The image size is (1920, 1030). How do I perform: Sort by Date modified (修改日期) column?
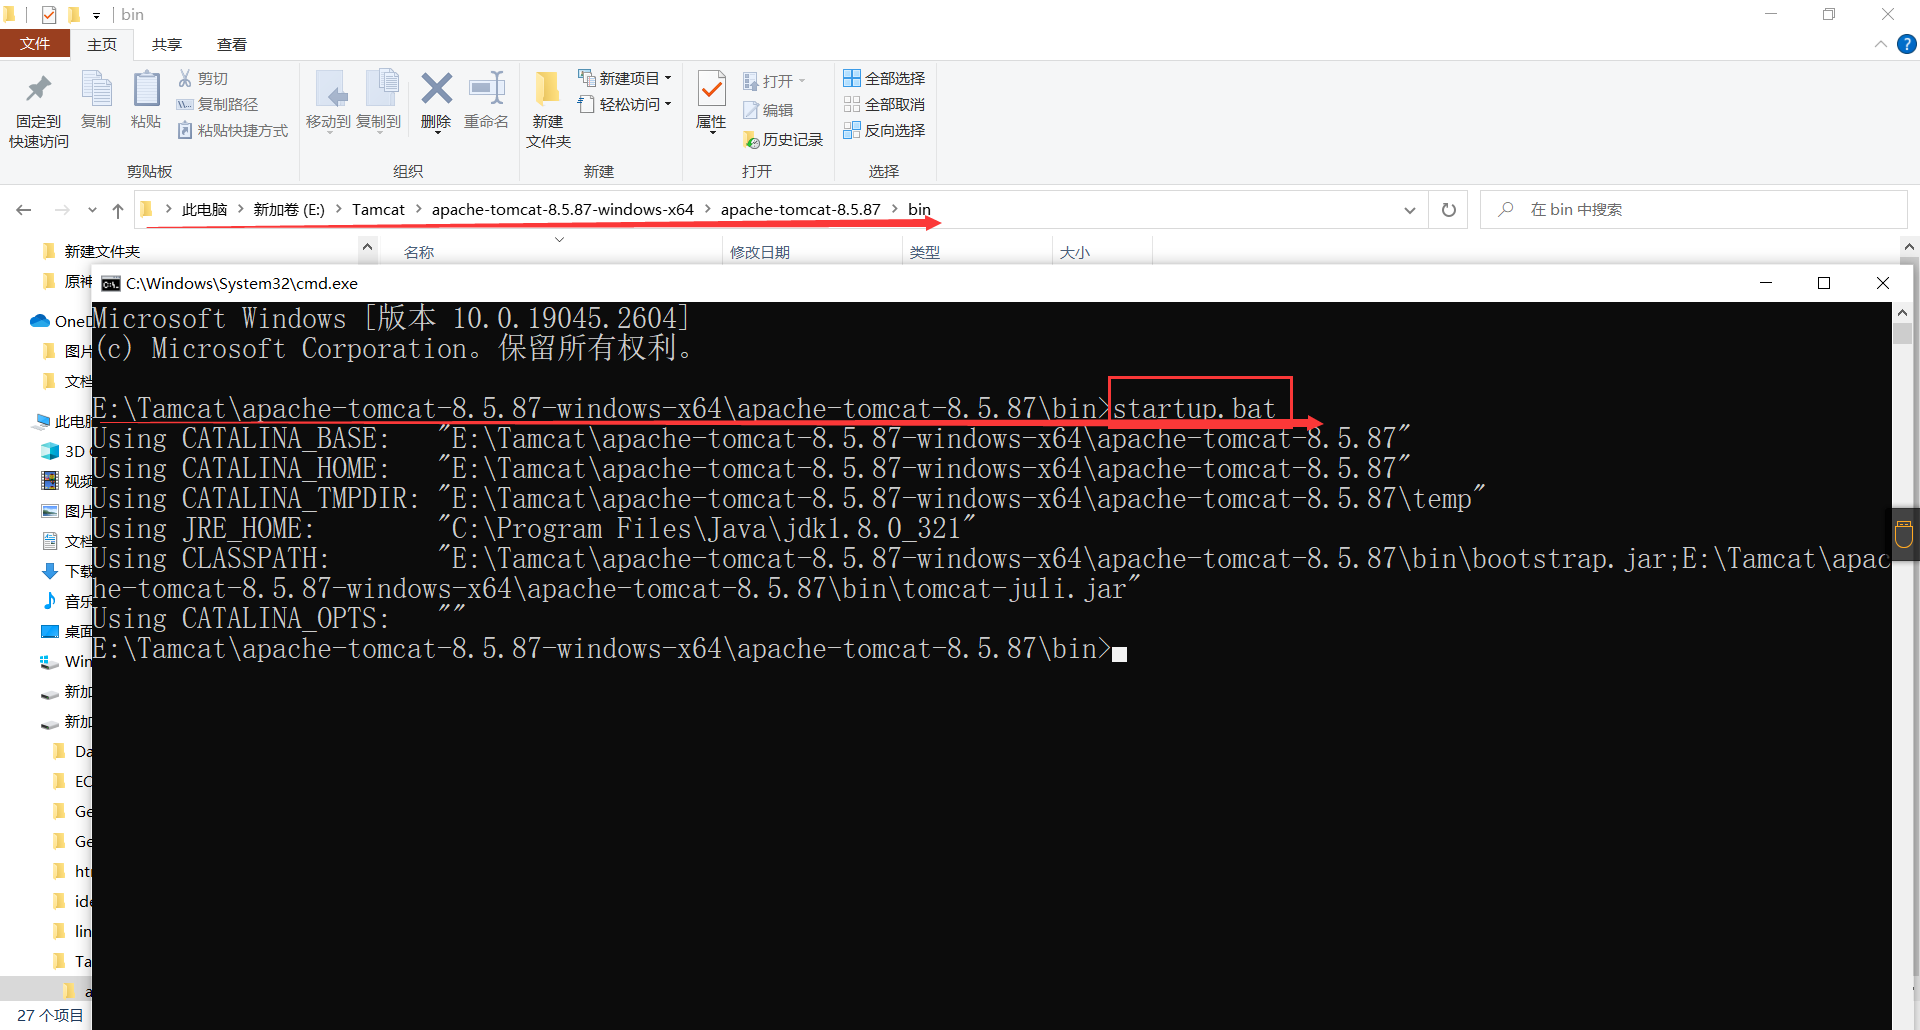(760, 252)
